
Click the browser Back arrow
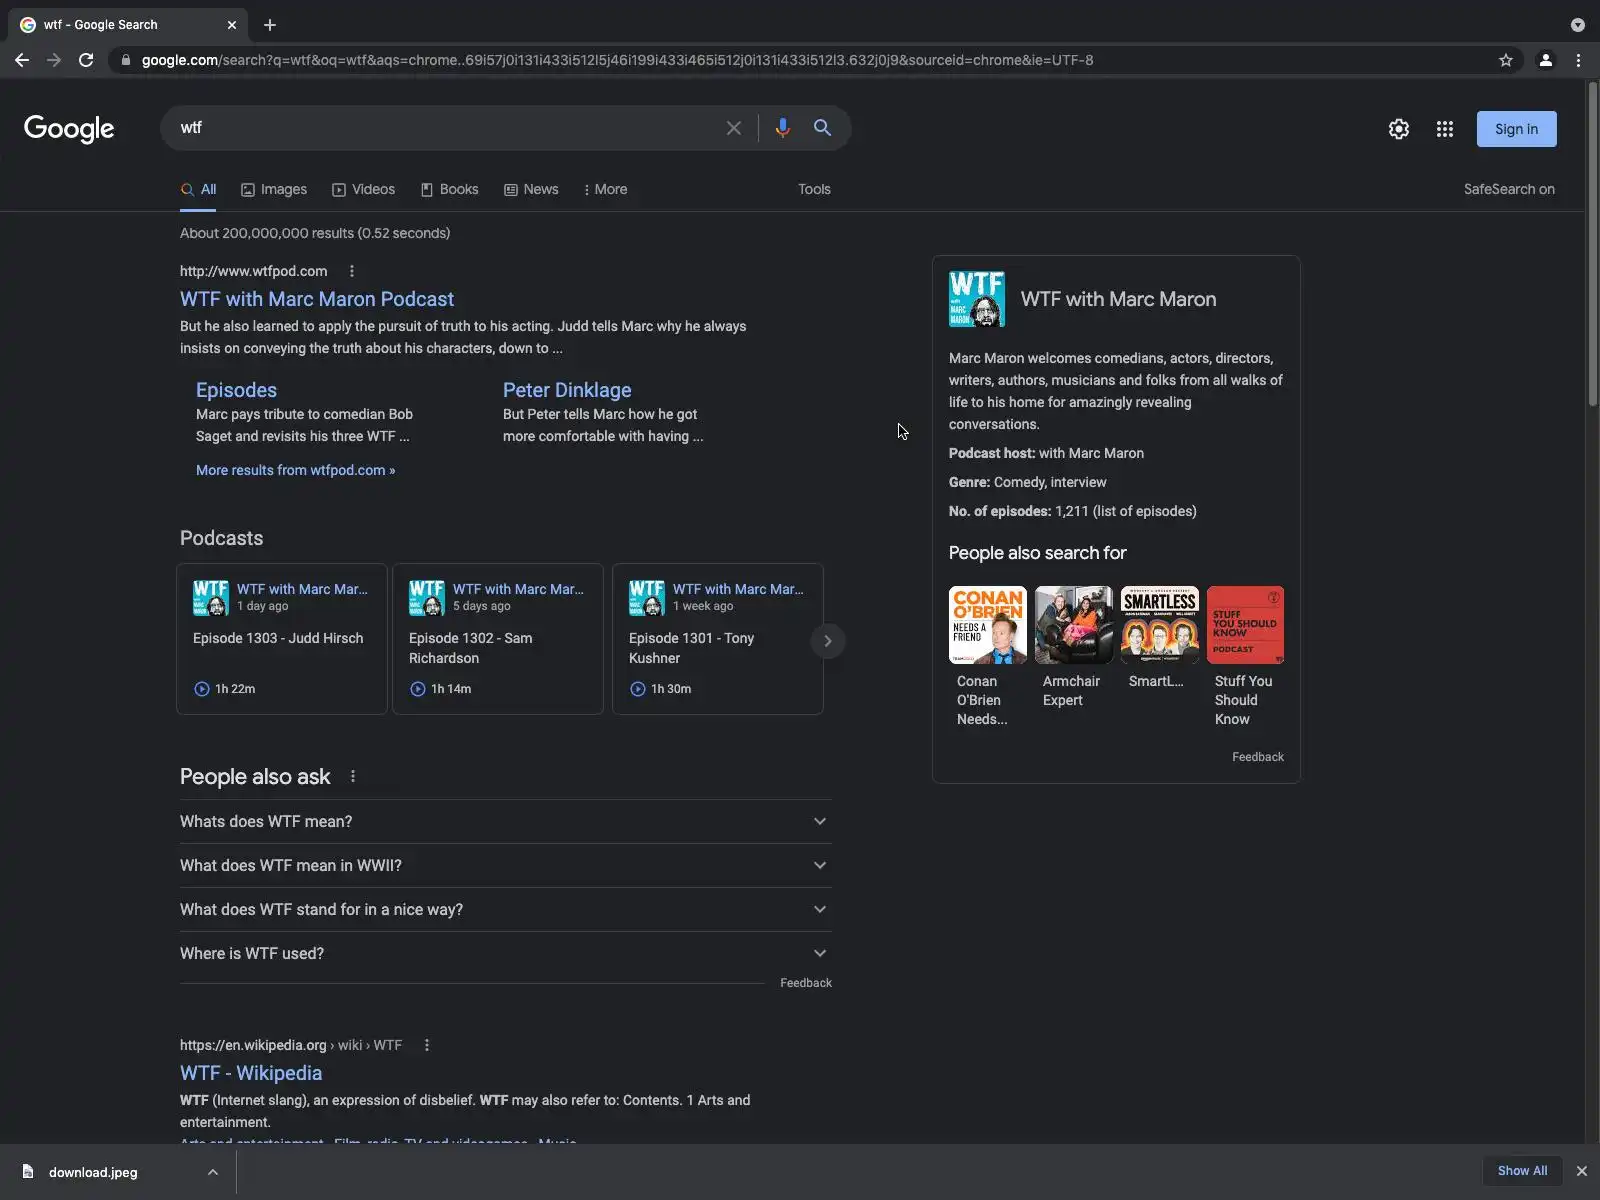click(x=22, y=60)
